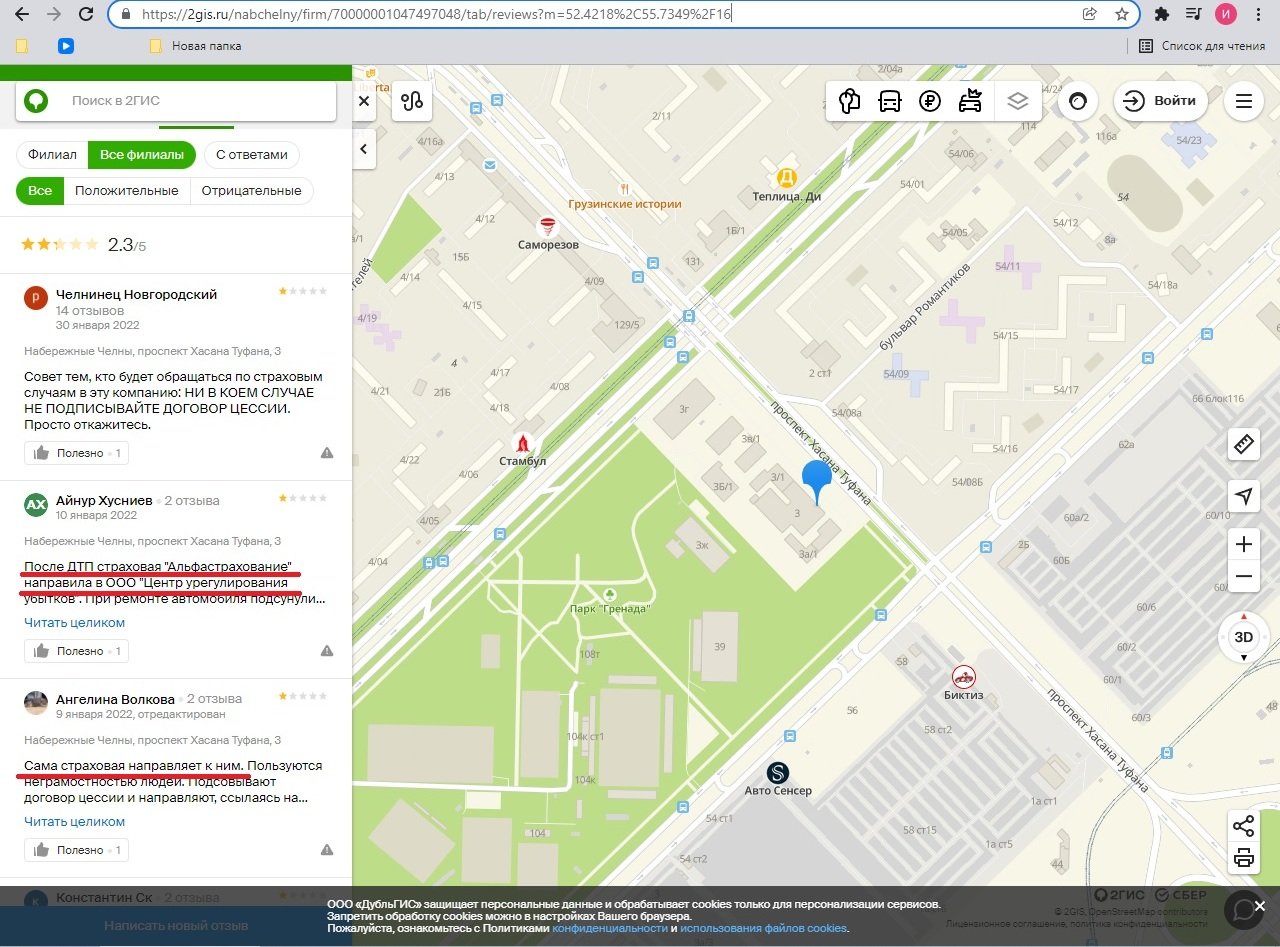Open browser extensions puzzle icon

[1161, 14]
